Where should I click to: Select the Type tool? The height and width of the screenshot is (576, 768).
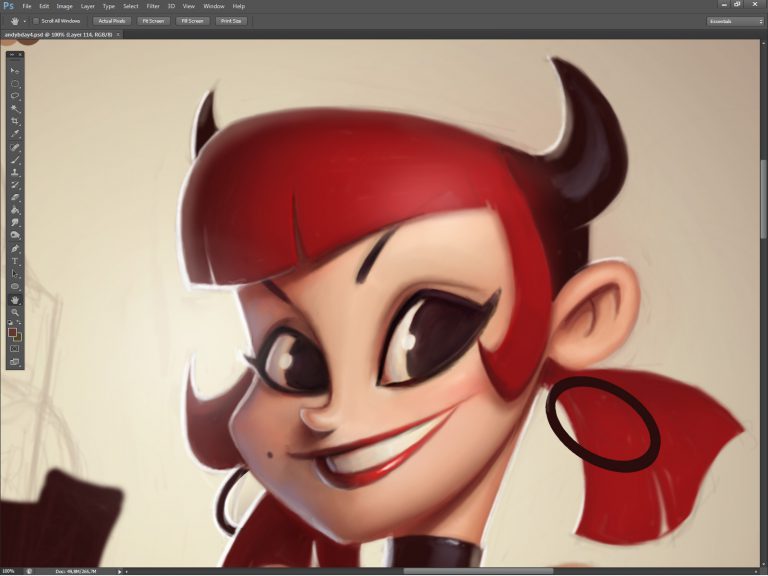[x=15, y=262]
